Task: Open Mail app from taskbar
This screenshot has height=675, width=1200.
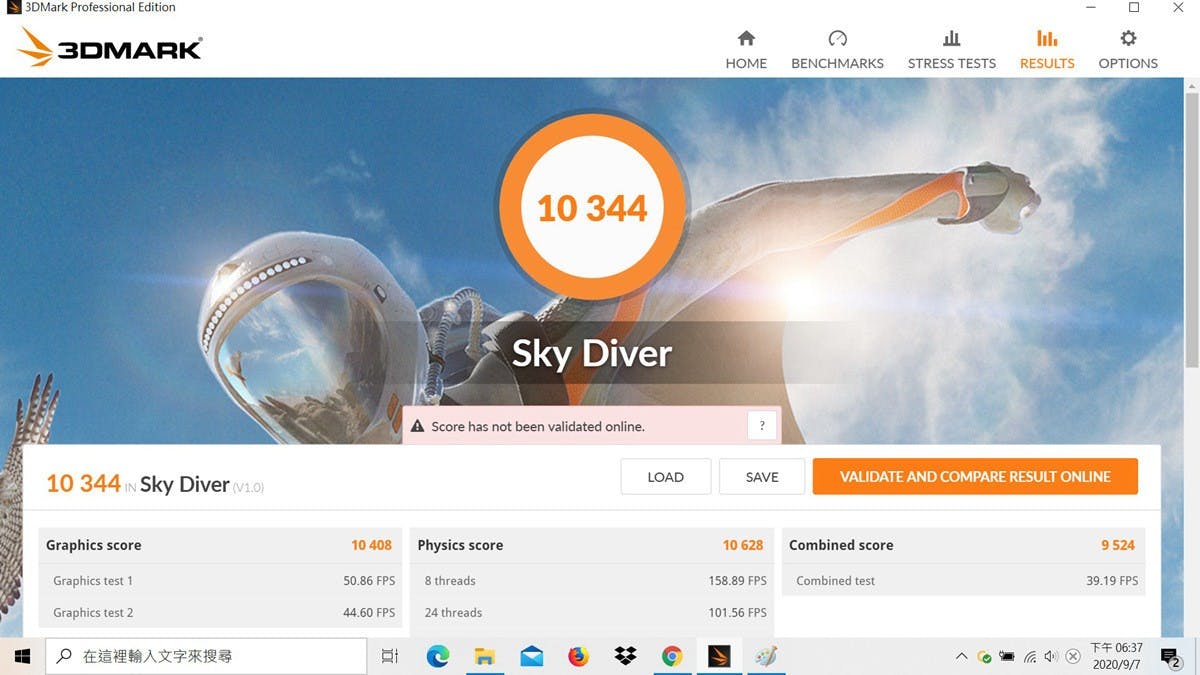Action: point(532,656)
